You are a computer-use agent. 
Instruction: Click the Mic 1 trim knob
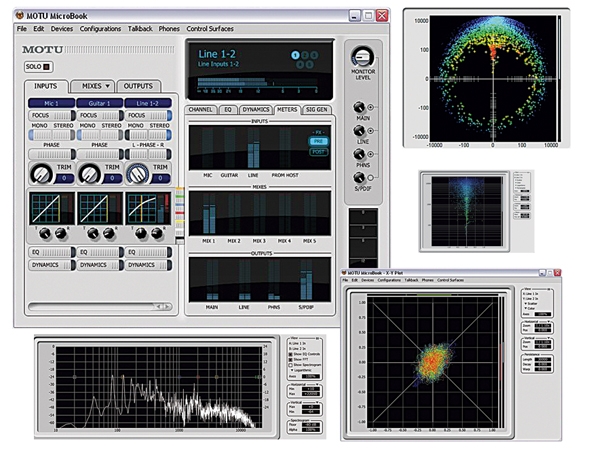coord(41,174)
